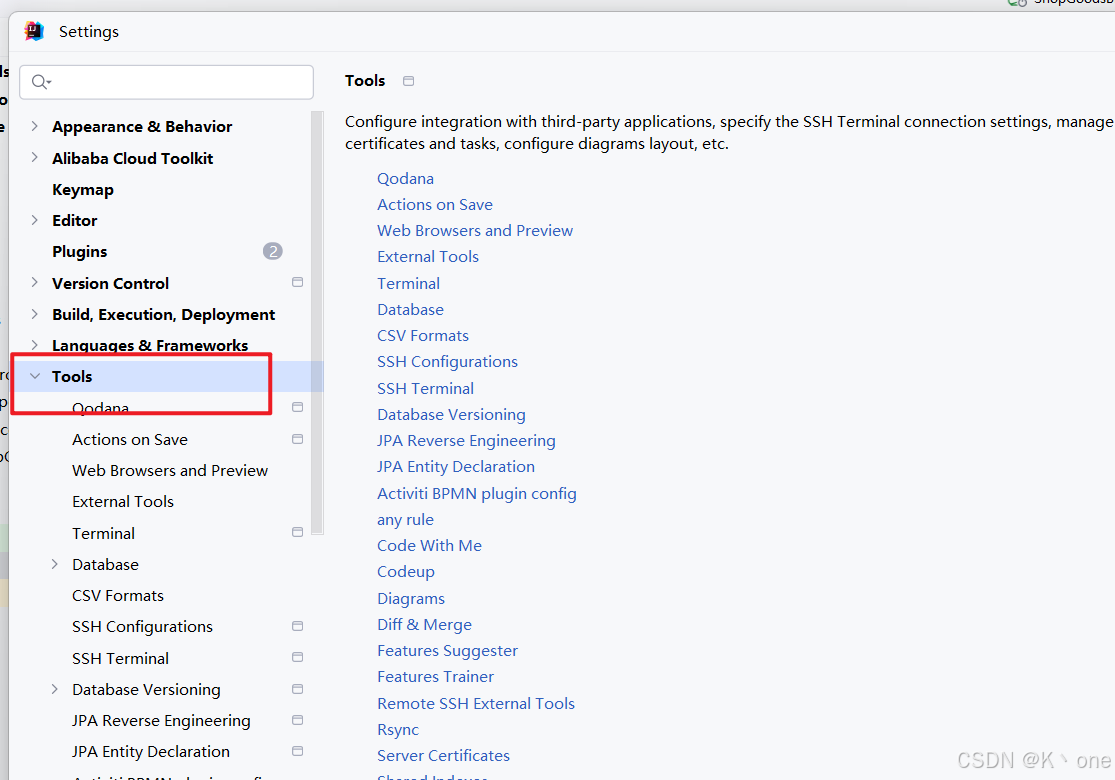1115x780 pixels.
Task: Click the IntelliJ IDEA logo icon
Action: [x=33, y=31]
